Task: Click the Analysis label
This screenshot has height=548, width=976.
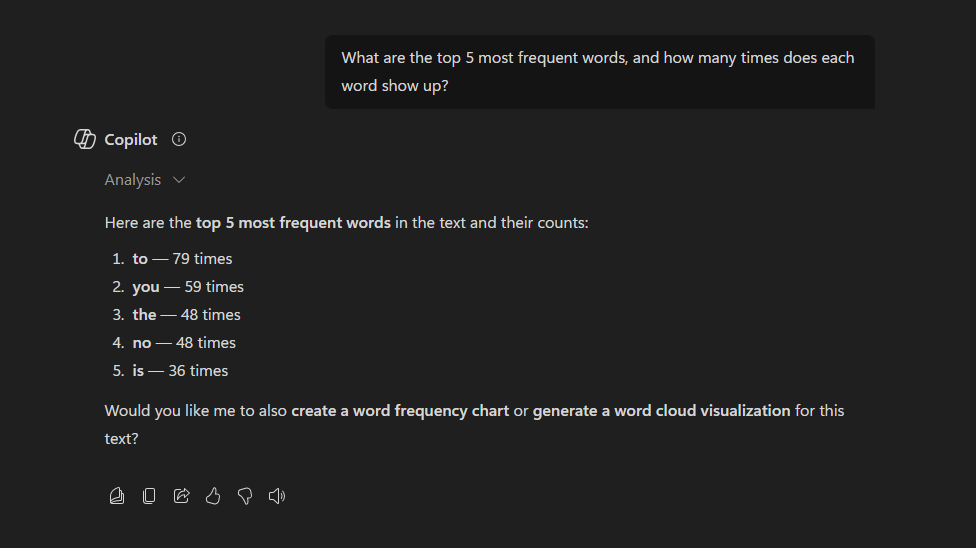Action: click(x=132, y=180)
